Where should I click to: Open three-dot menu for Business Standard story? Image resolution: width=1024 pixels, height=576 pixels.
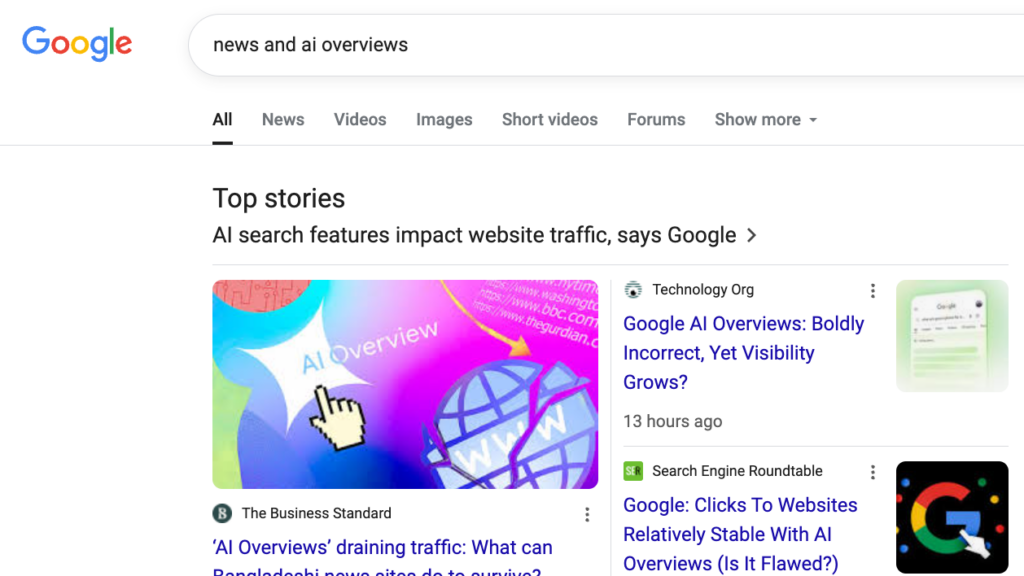click(587, 515)
